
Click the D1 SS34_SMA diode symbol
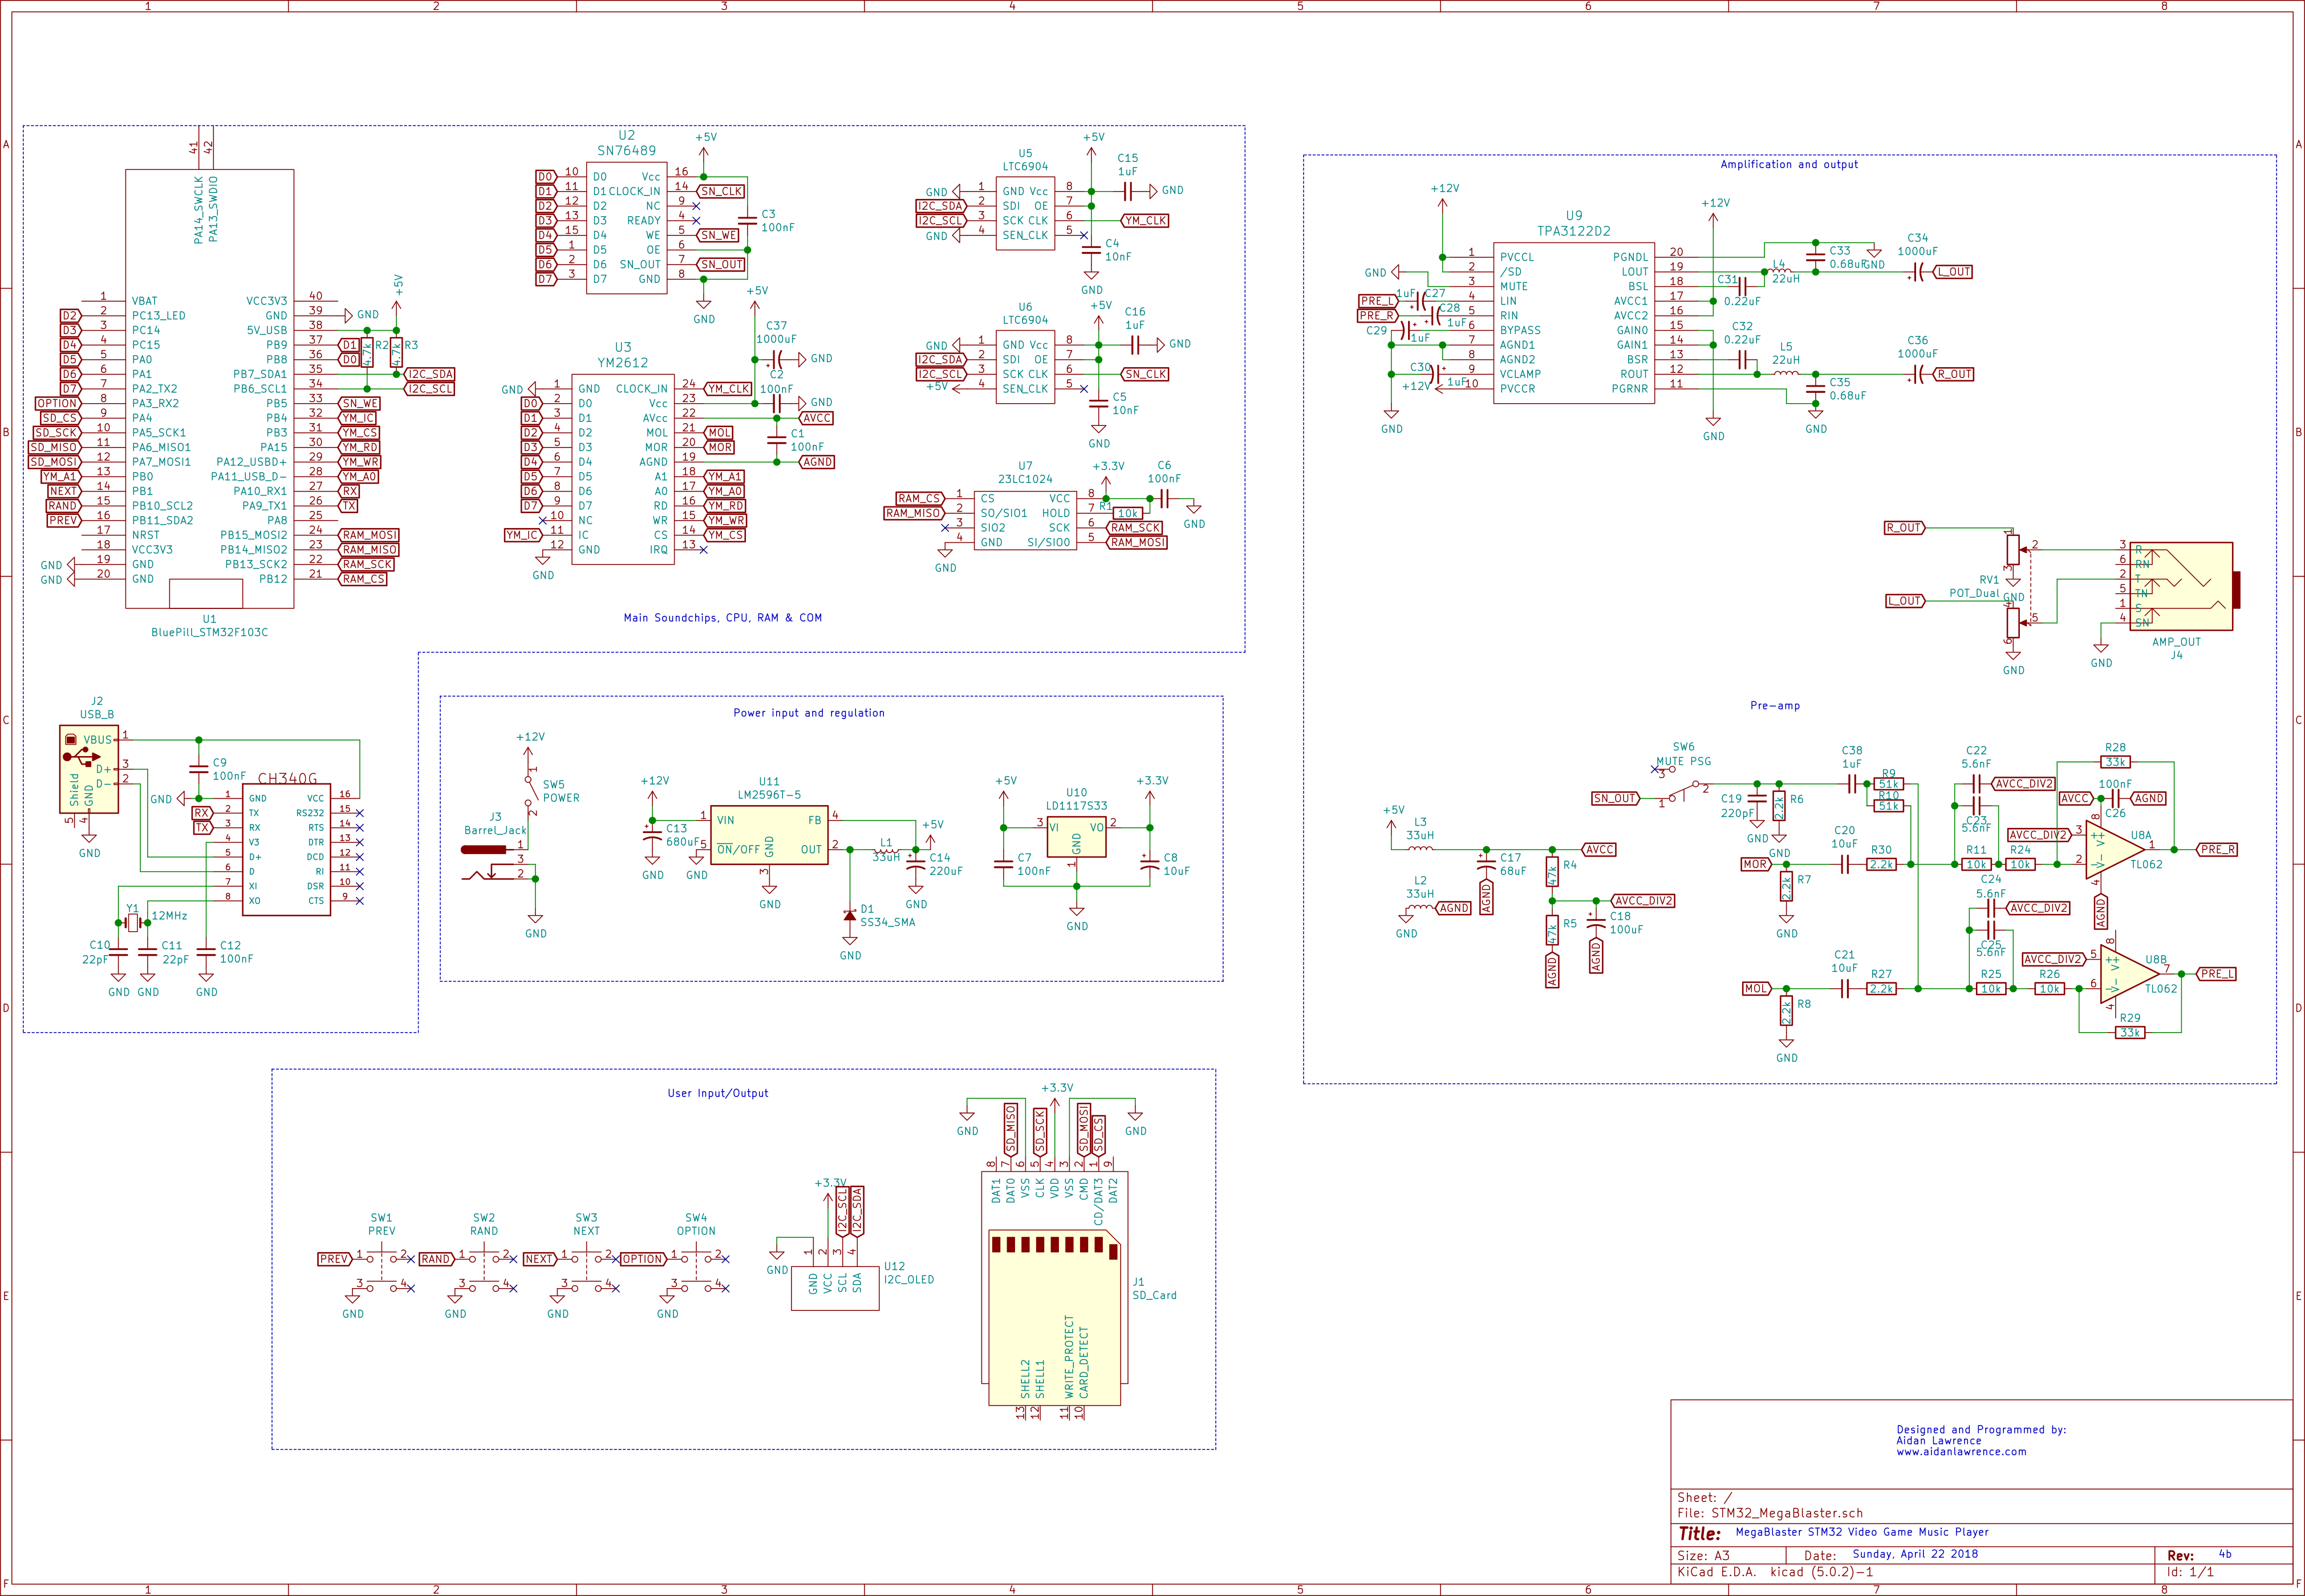pos(849,915)
